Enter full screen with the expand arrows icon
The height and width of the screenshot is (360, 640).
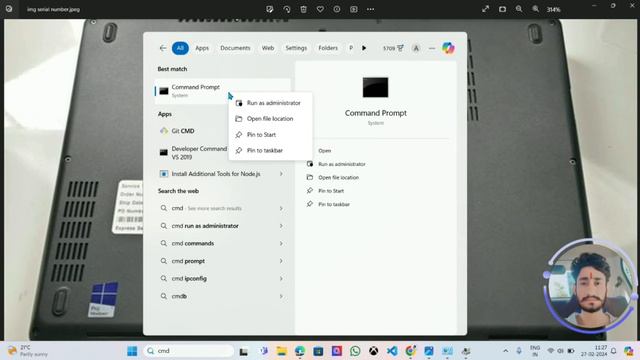(x=485, y=9)
